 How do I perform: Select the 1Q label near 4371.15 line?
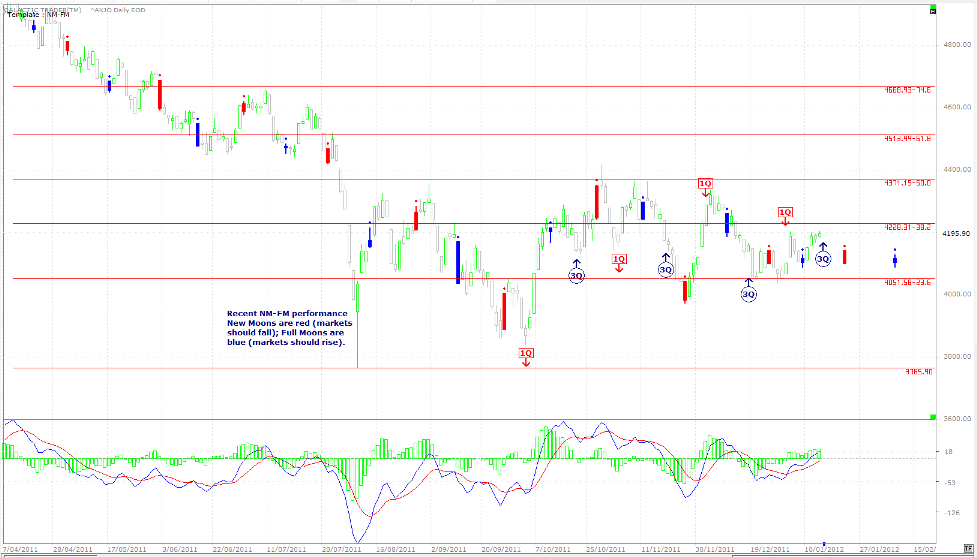(705, 183)
